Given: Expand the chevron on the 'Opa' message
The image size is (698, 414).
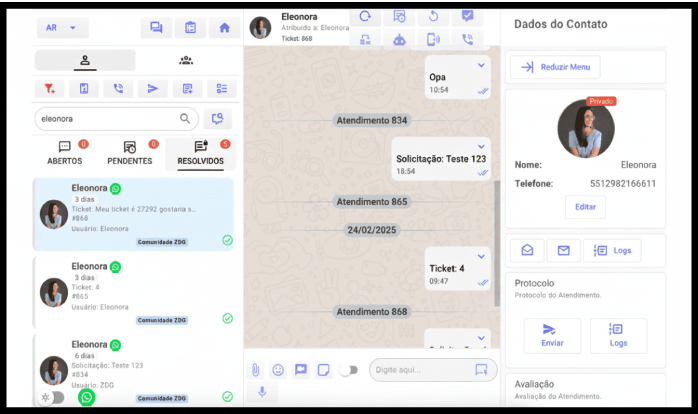Looking at the screenshot, I should pyautogui.click(x=481, y=65).
